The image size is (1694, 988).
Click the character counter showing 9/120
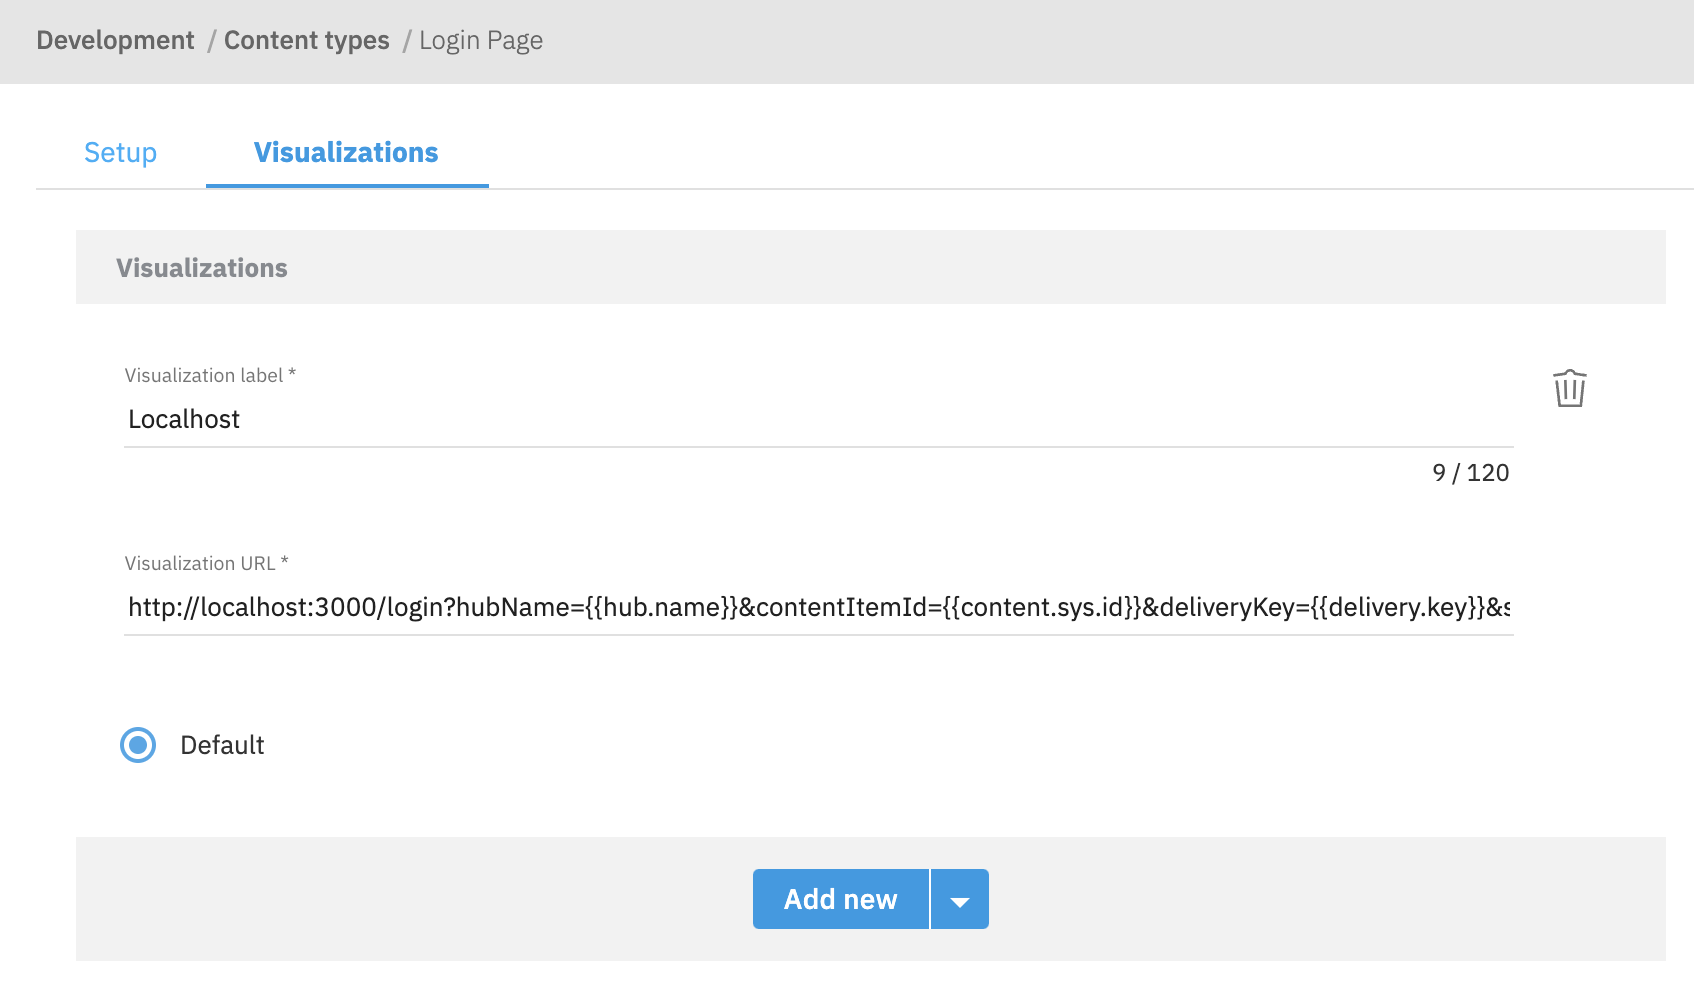[x=1471, y=473]
